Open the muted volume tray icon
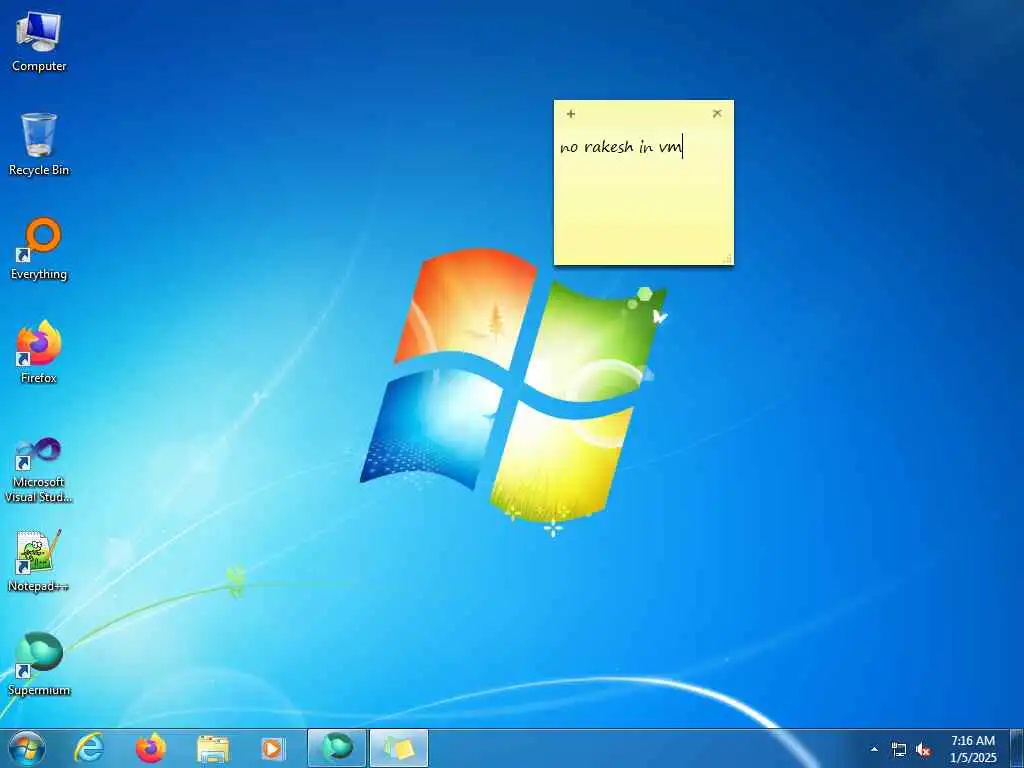Image resolution: width=1024 pixels, height=768 pixels. (923, 750)
